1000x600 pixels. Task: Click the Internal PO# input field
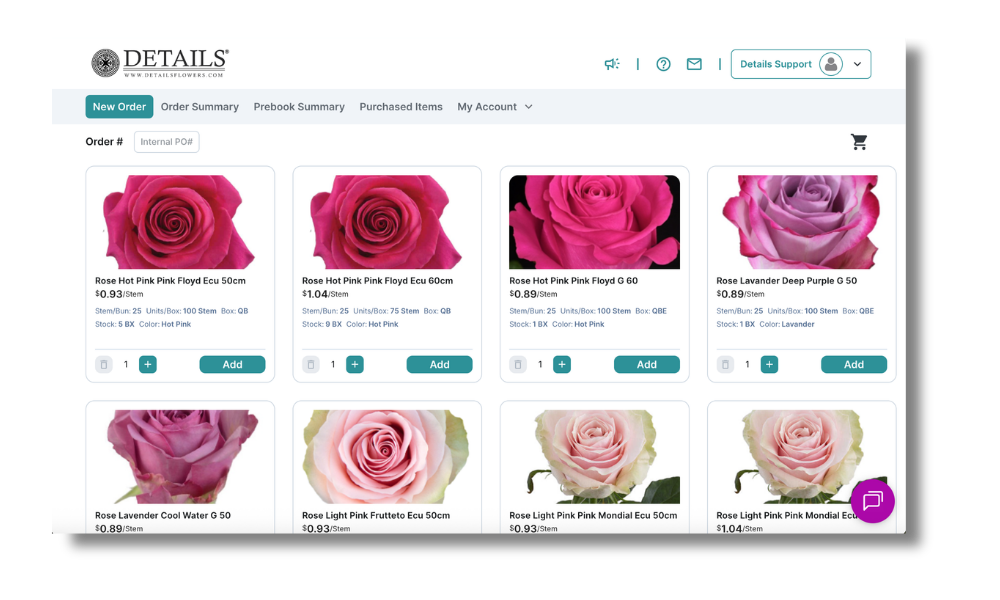(x=166, y=142)
